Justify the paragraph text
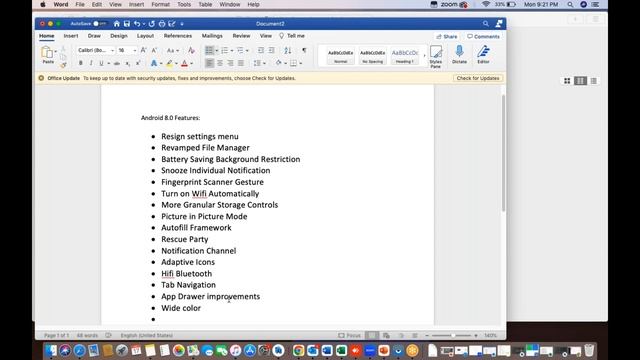This screenshot has height=360, width=640. 241,63
